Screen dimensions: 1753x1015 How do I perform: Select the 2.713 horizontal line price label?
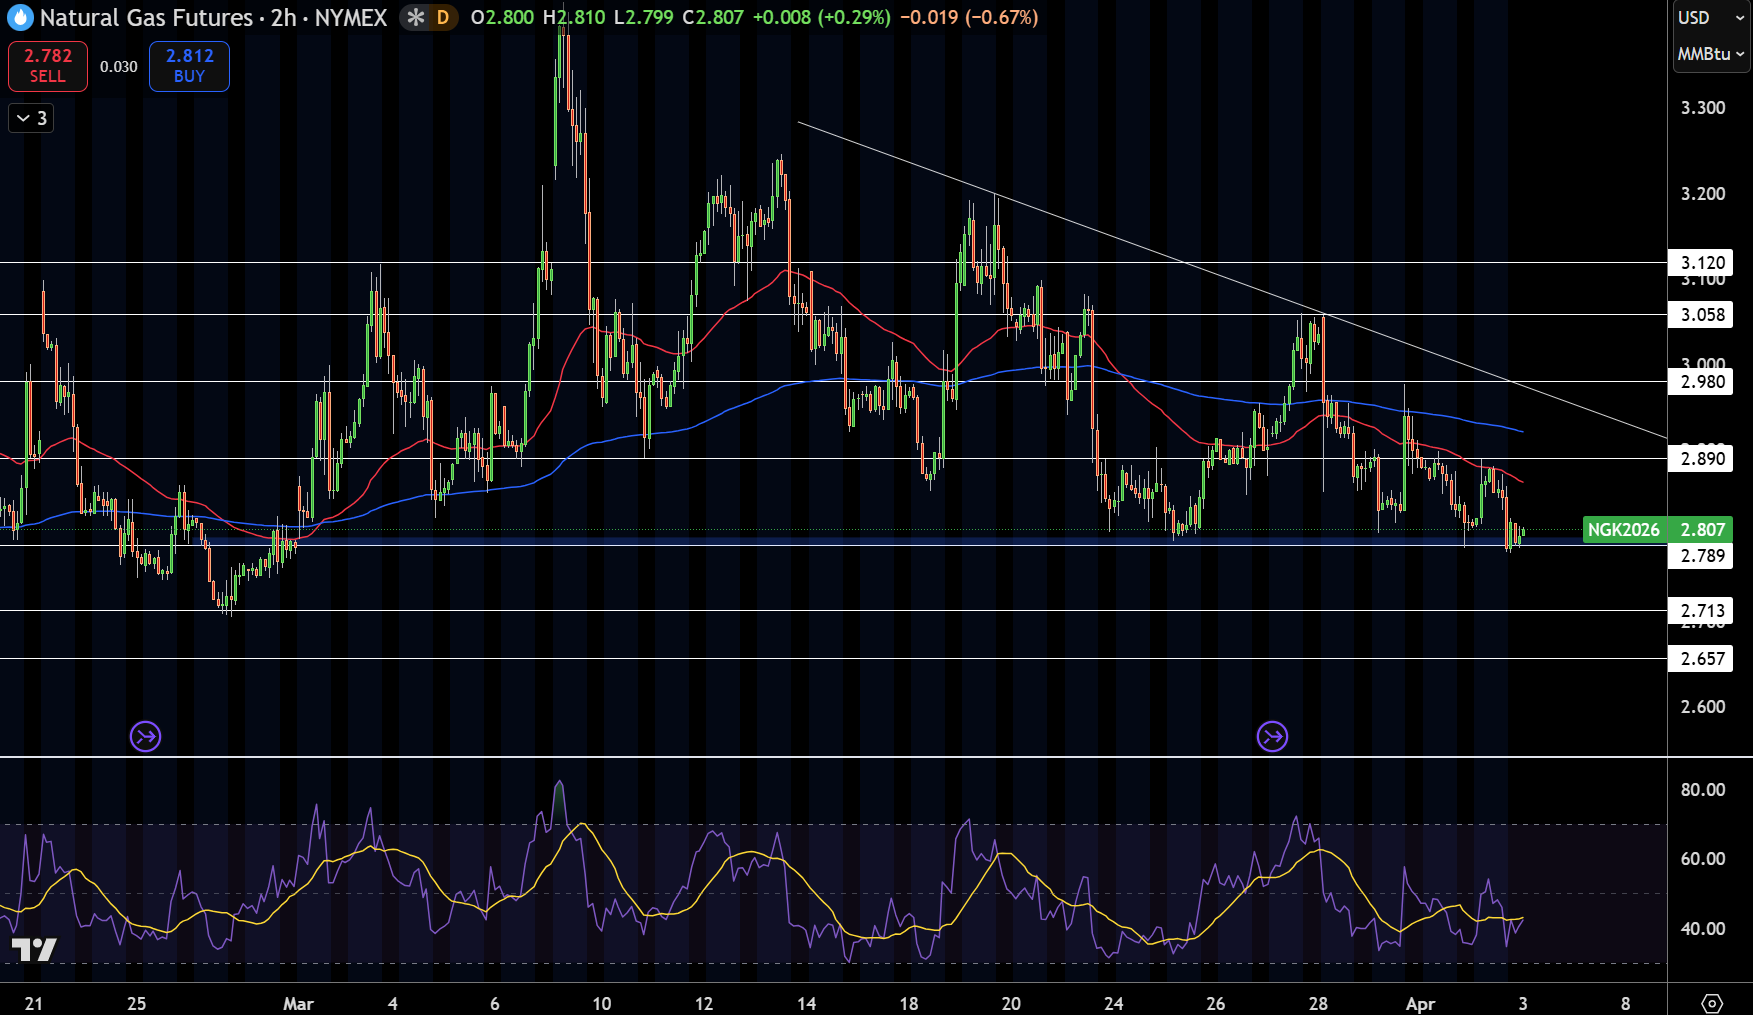[1701, 611]
